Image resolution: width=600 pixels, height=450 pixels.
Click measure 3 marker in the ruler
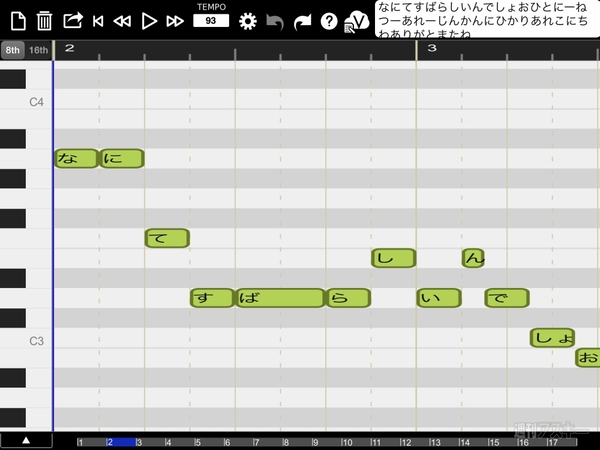click(x=432, y=48)
